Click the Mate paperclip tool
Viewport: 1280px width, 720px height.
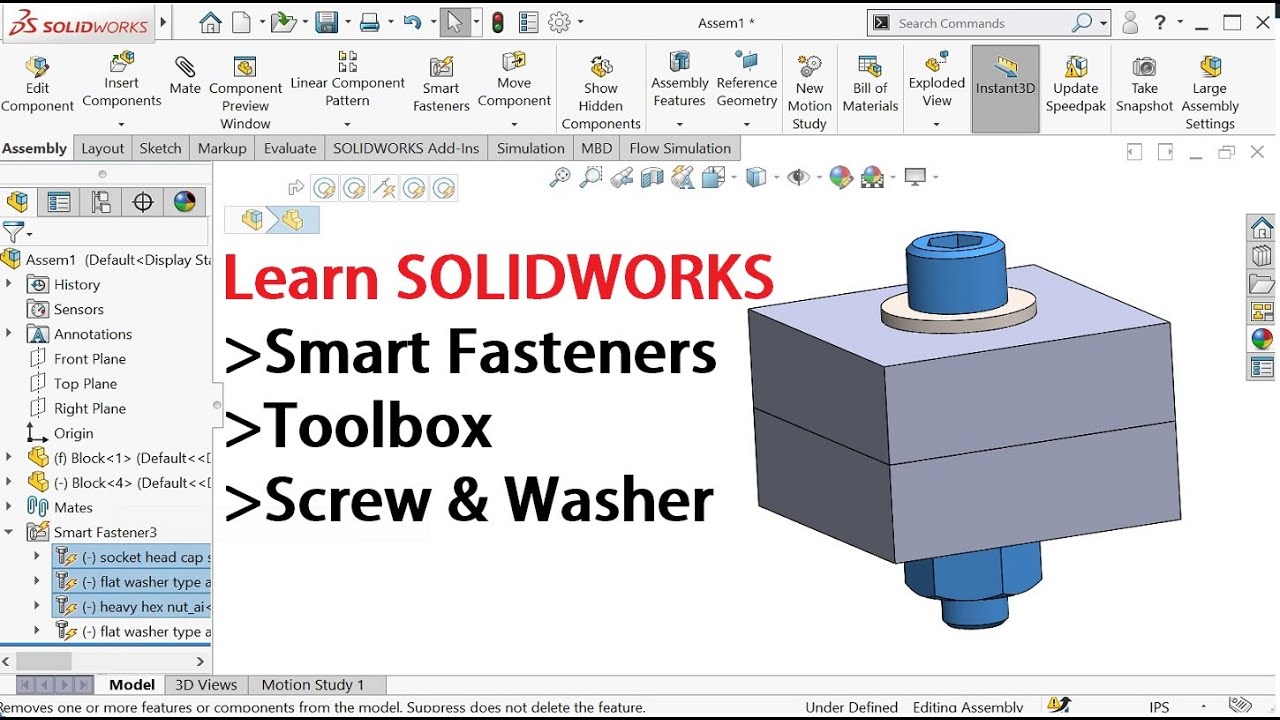(185, 77)
